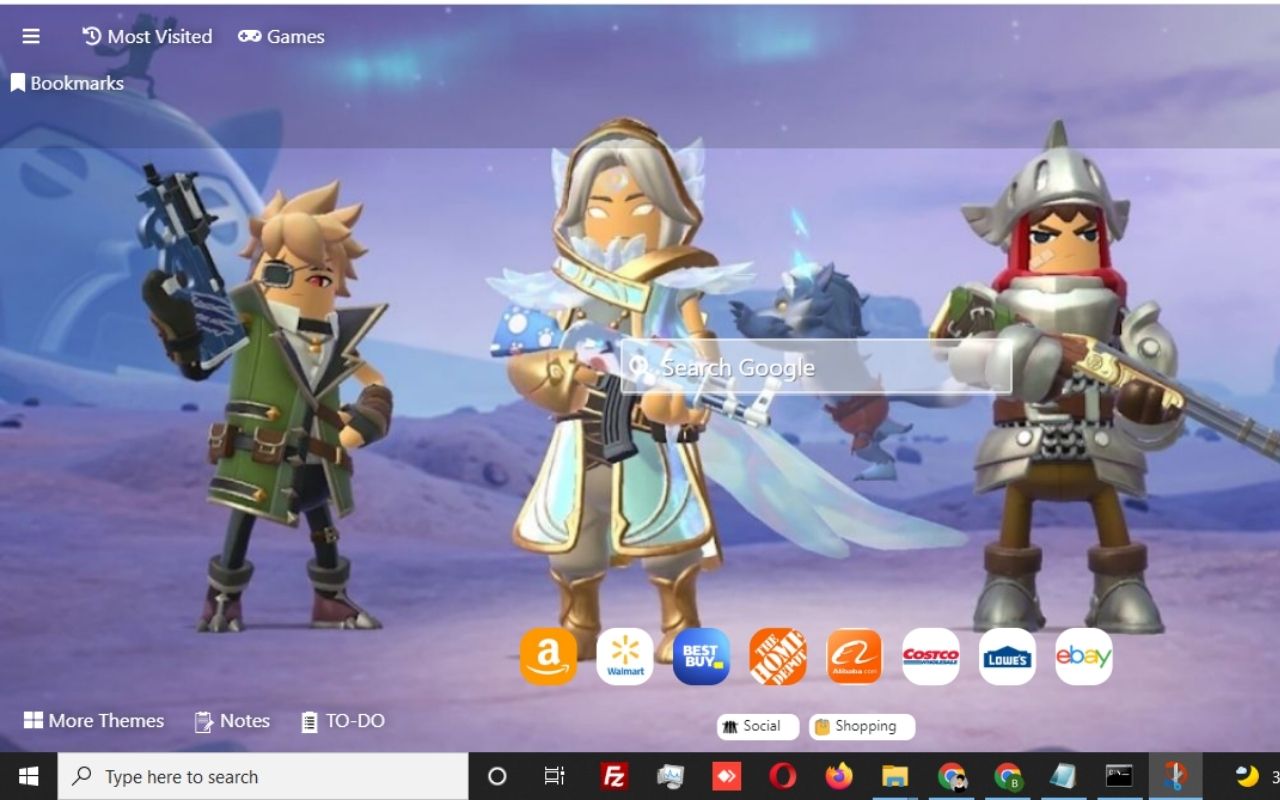Switch to the Shopping shortcuts category
This screenshot has height=800, width=1280.
pos(861,727)
